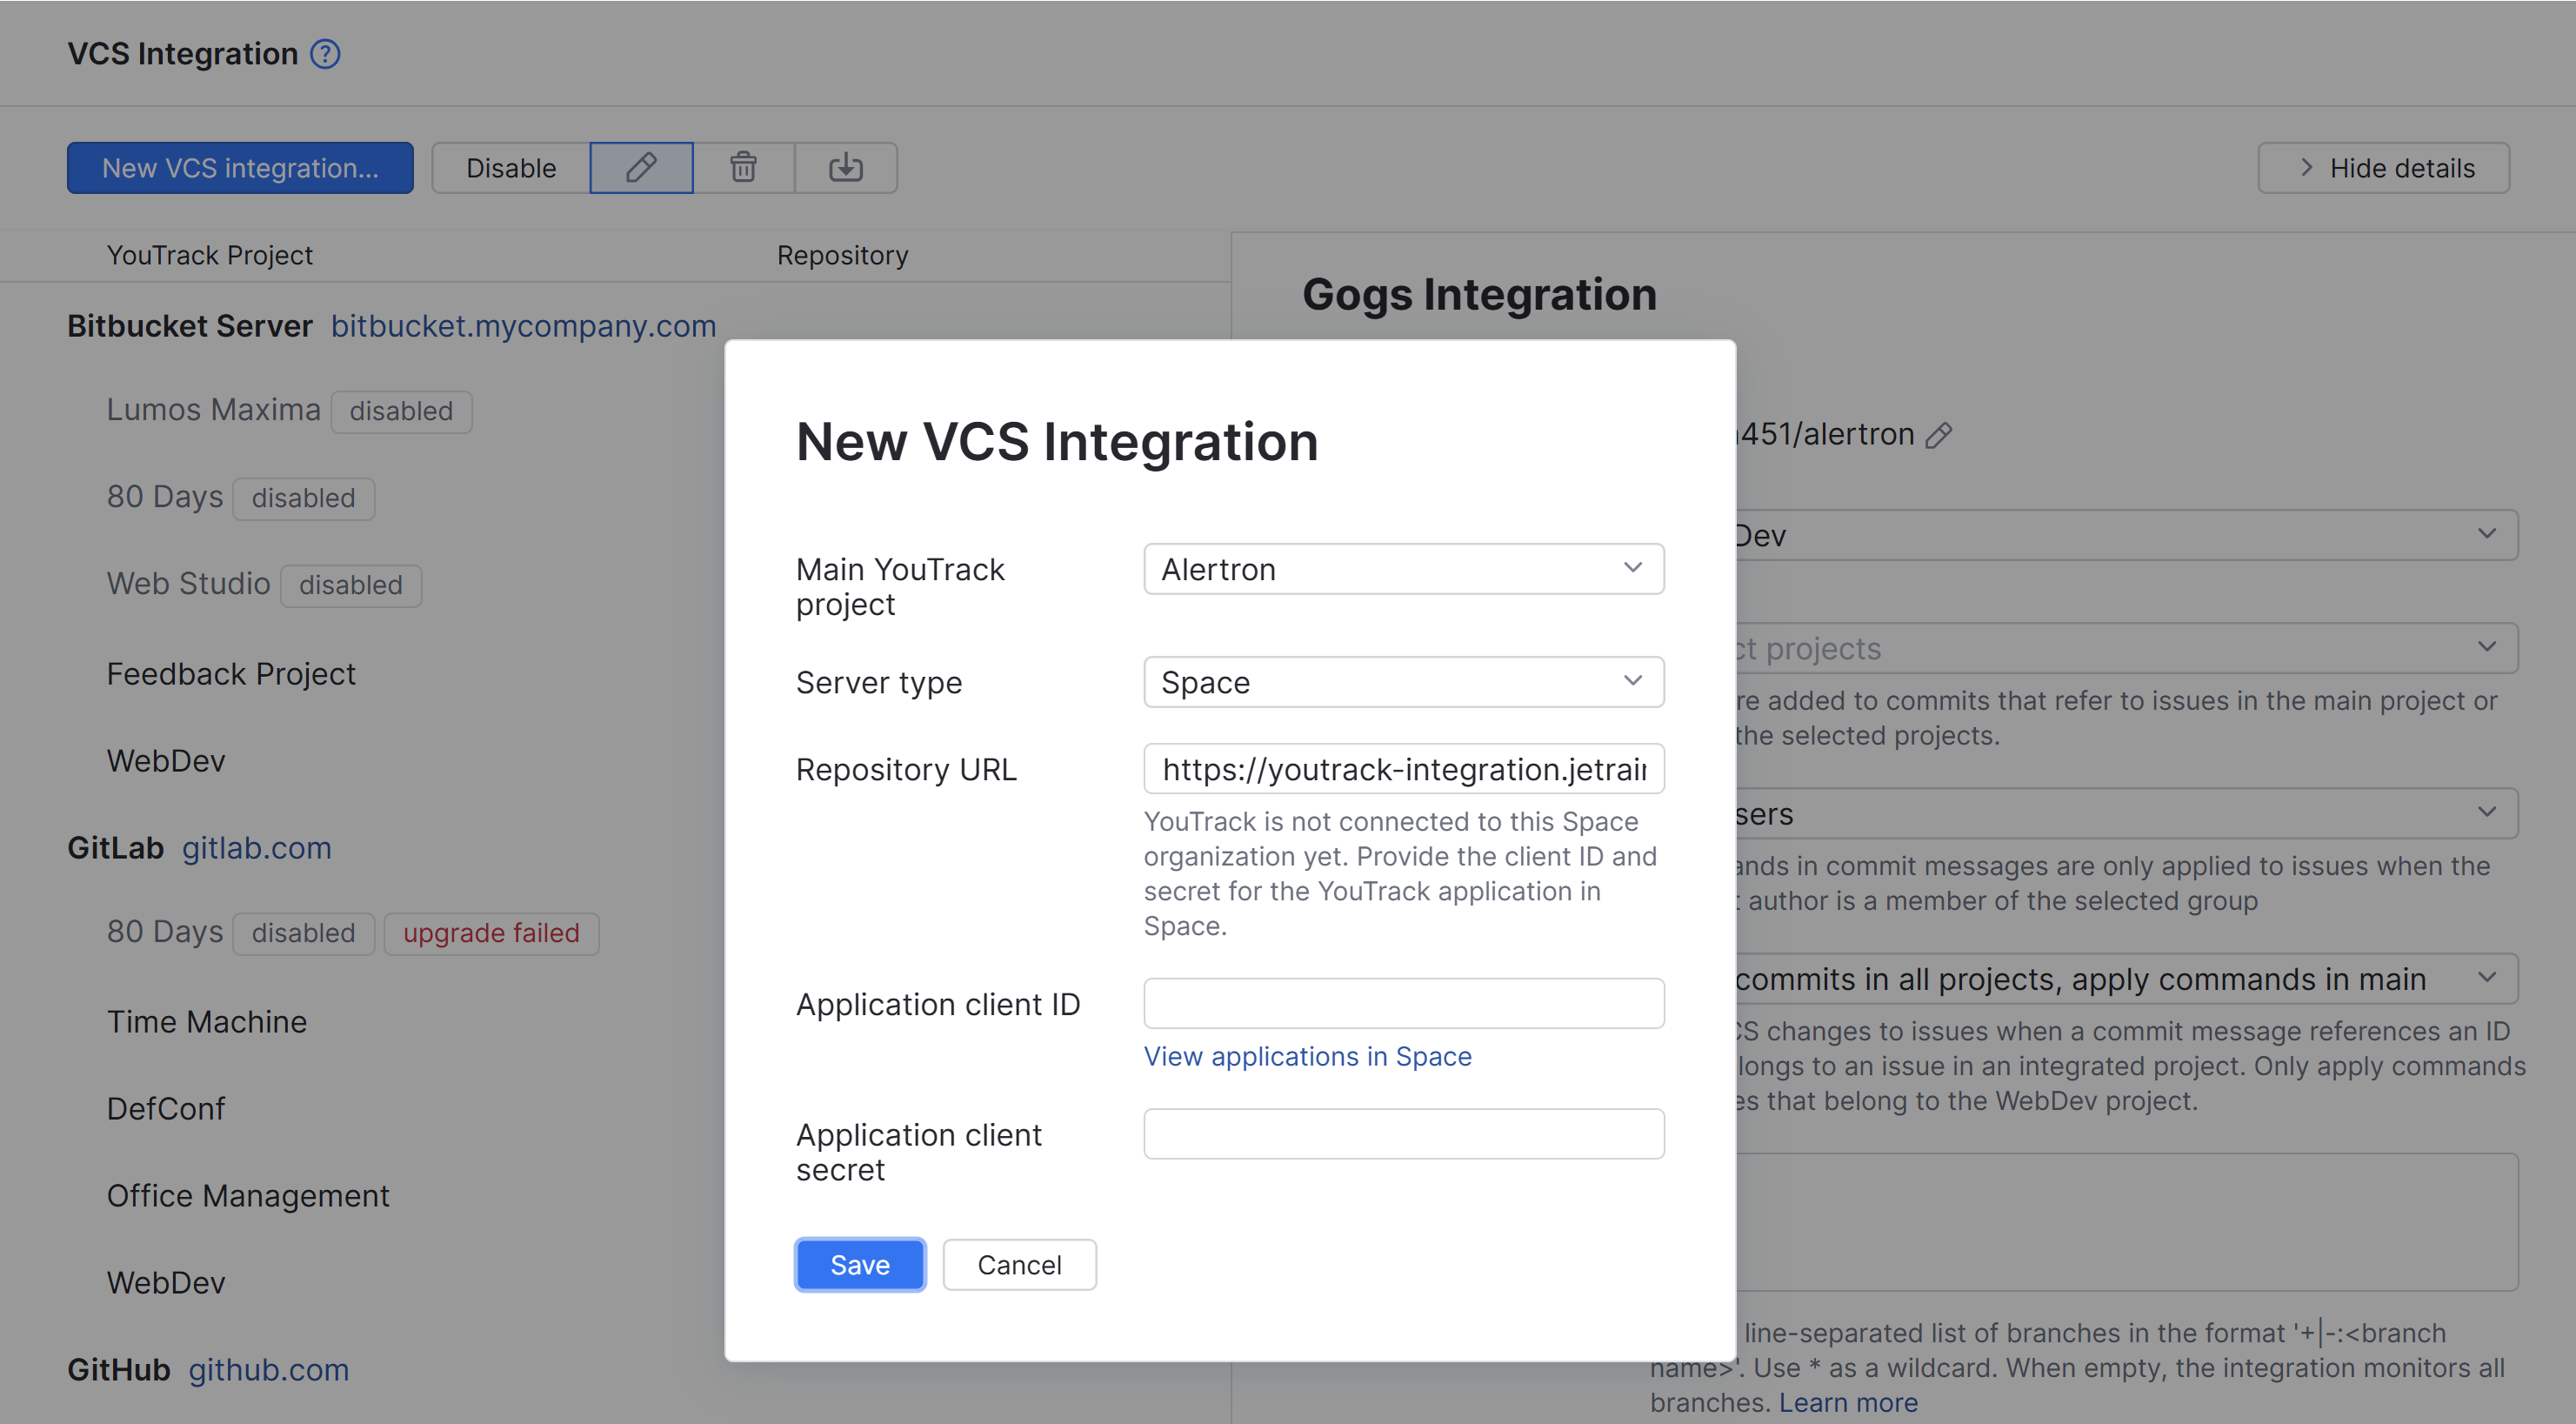Collapse panel with Hide details button

(2383, 167)
